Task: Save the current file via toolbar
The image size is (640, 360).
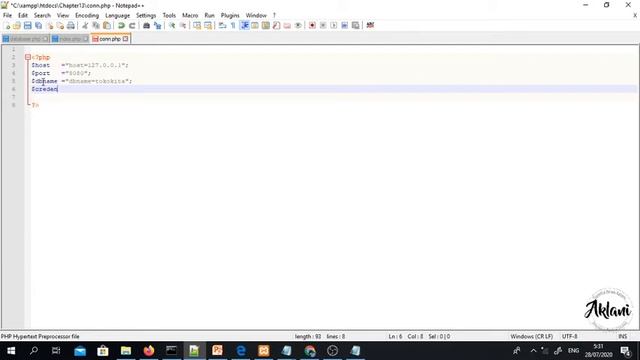Action: tap(27, 26)
